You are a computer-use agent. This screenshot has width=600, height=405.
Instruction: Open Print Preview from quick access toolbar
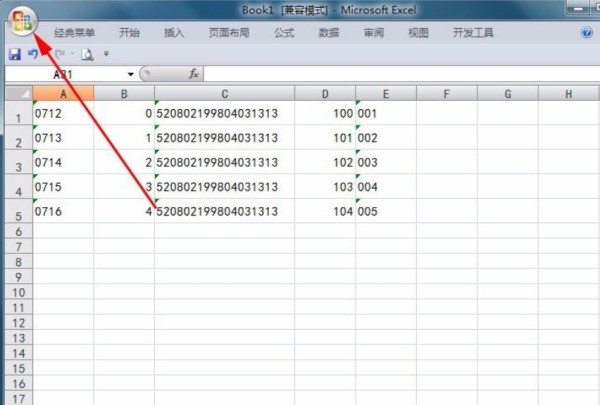tap(87, 54)
